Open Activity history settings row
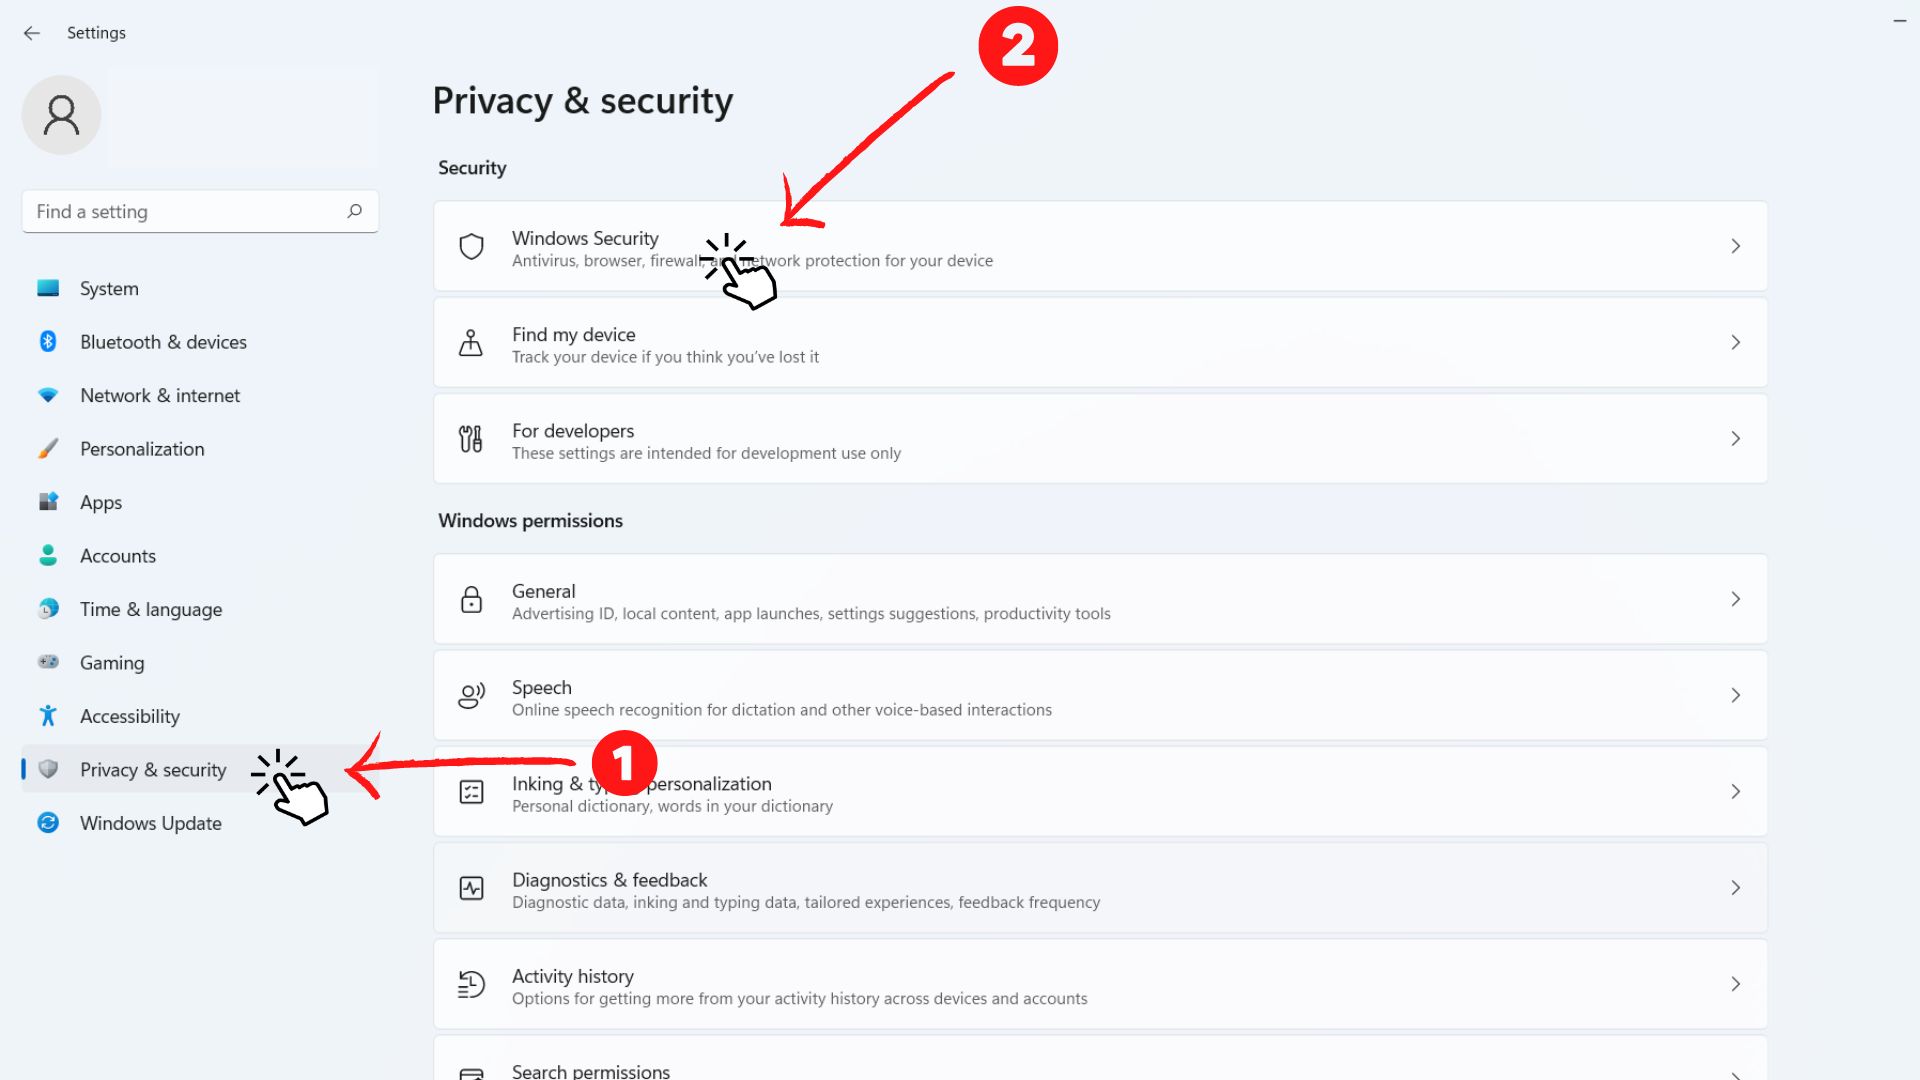This screenshot has height=1080, width=1920. point(1000,985)
